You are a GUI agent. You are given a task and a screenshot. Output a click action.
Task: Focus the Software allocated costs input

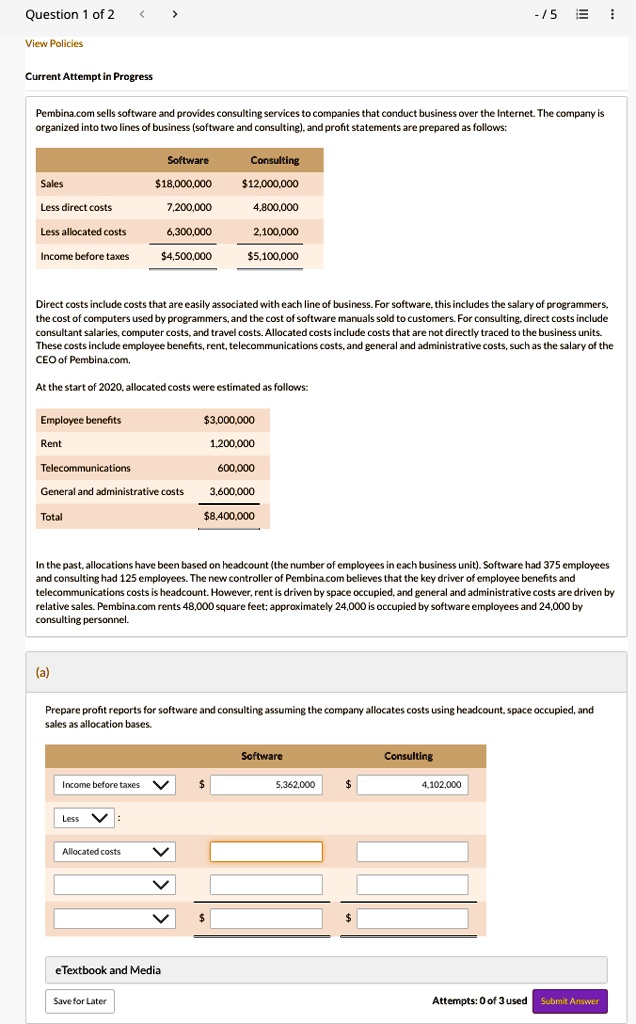pyautogui.click(x=266, y=852)
